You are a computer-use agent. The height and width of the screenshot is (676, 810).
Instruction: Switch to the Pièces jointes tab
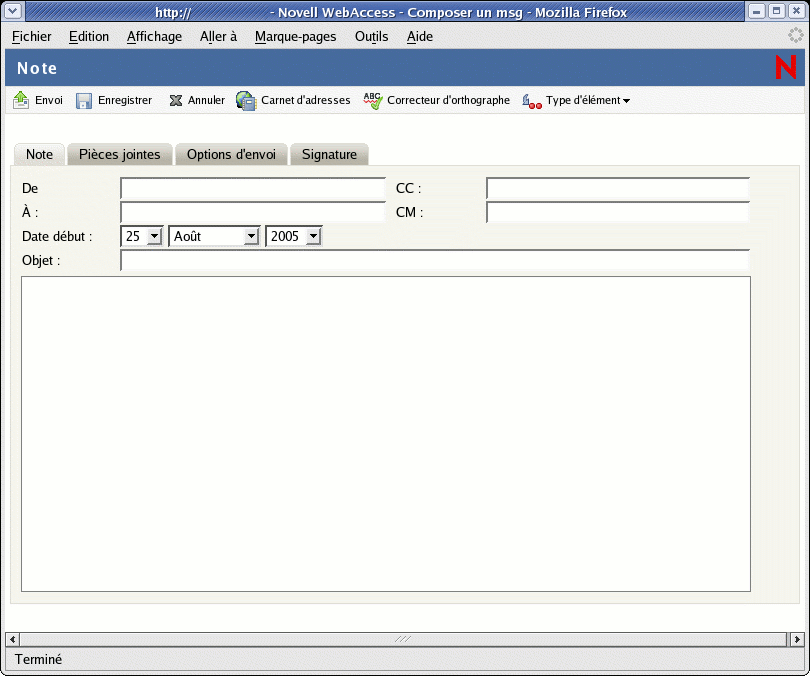(120, 154)
